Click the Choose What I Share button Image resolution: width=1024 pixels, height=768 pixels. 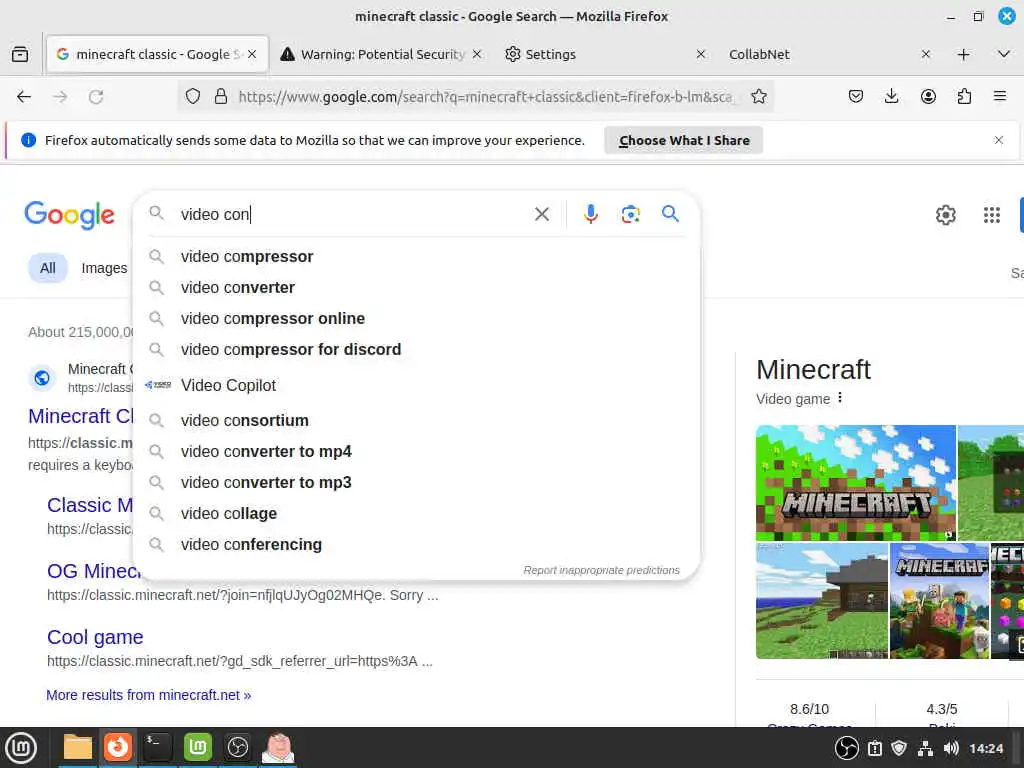684,140
